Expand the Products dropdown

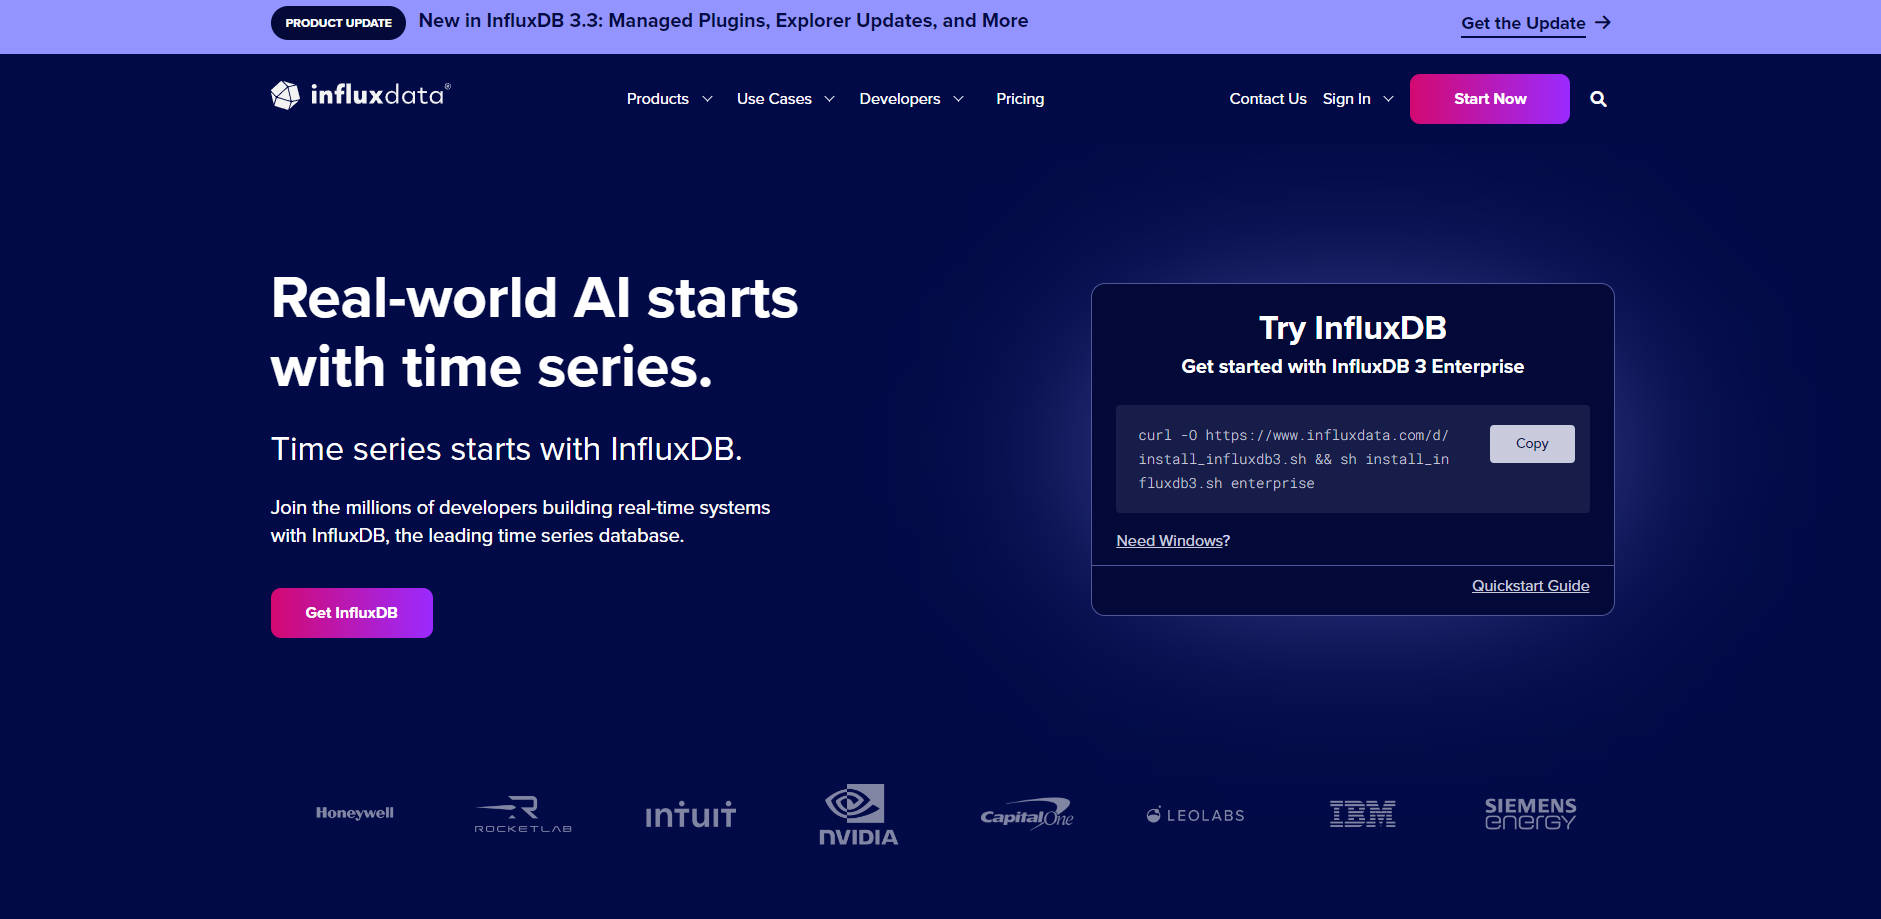click(x=668, y=99)
